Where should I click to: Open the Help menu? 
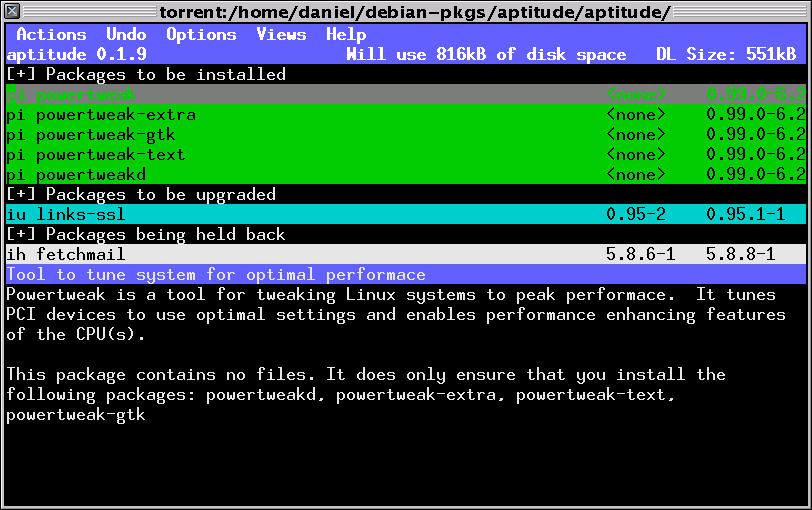pos(346,34)
